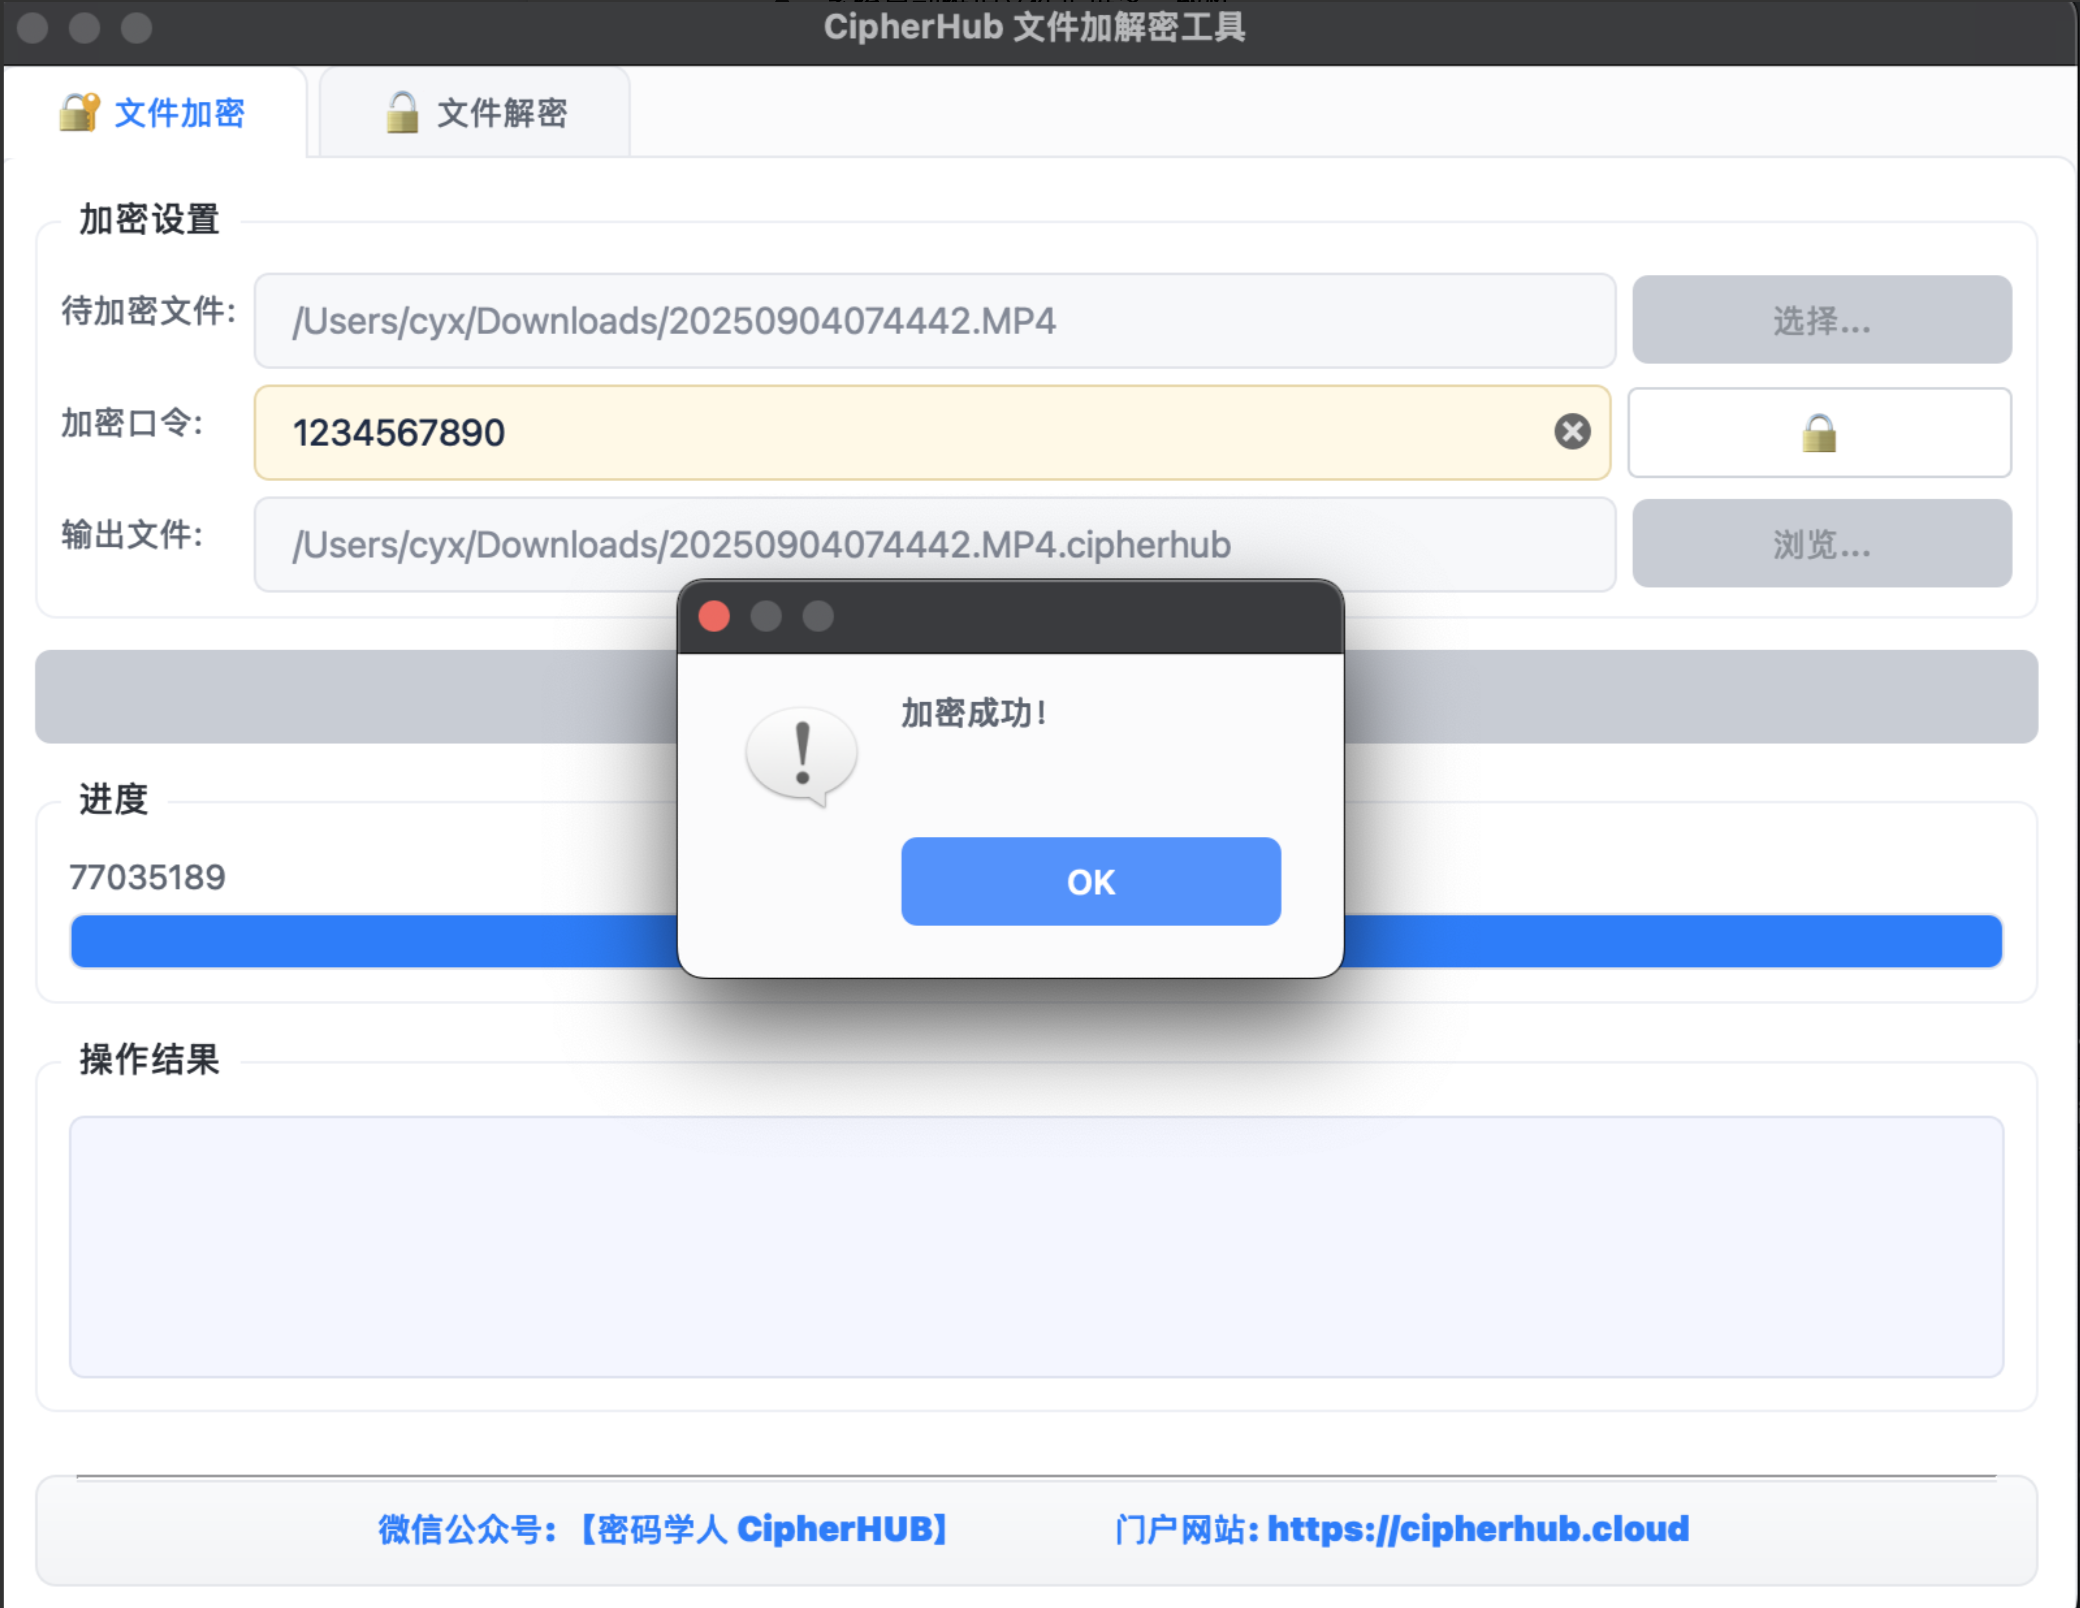Click the clear (X) icon in password field
This screenshot has width=2080, height=1608.
(1570, 432)
